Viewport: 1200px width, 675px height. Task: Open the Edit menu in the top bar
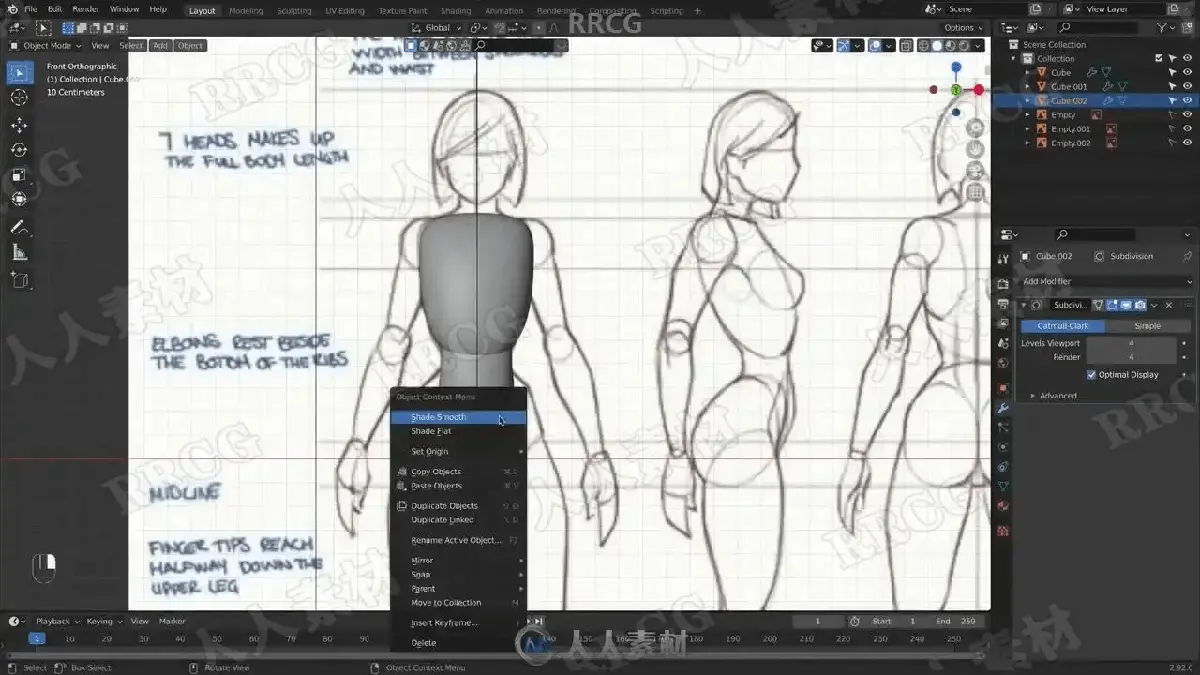pyautogui.click(x=55, y=9)
